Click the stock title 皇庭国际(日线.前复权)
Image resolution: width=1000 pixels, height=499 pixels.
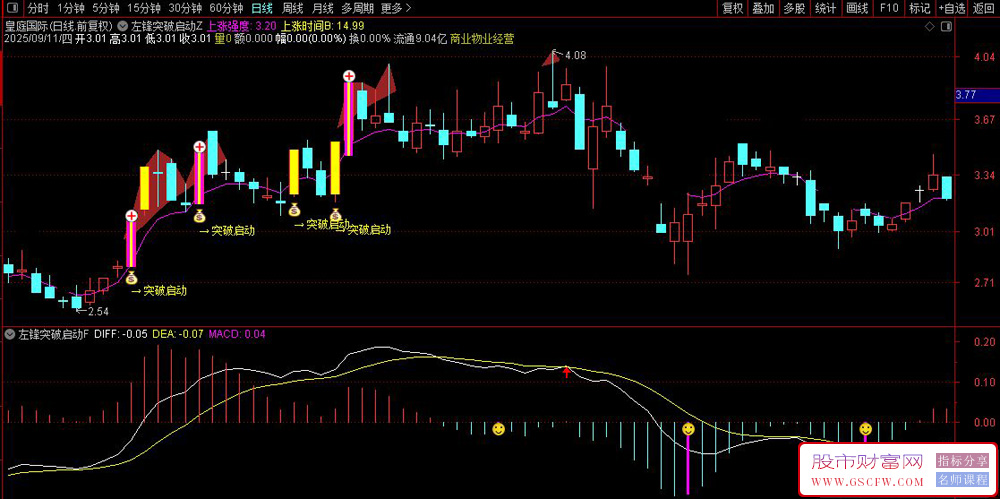click(59, 27)
